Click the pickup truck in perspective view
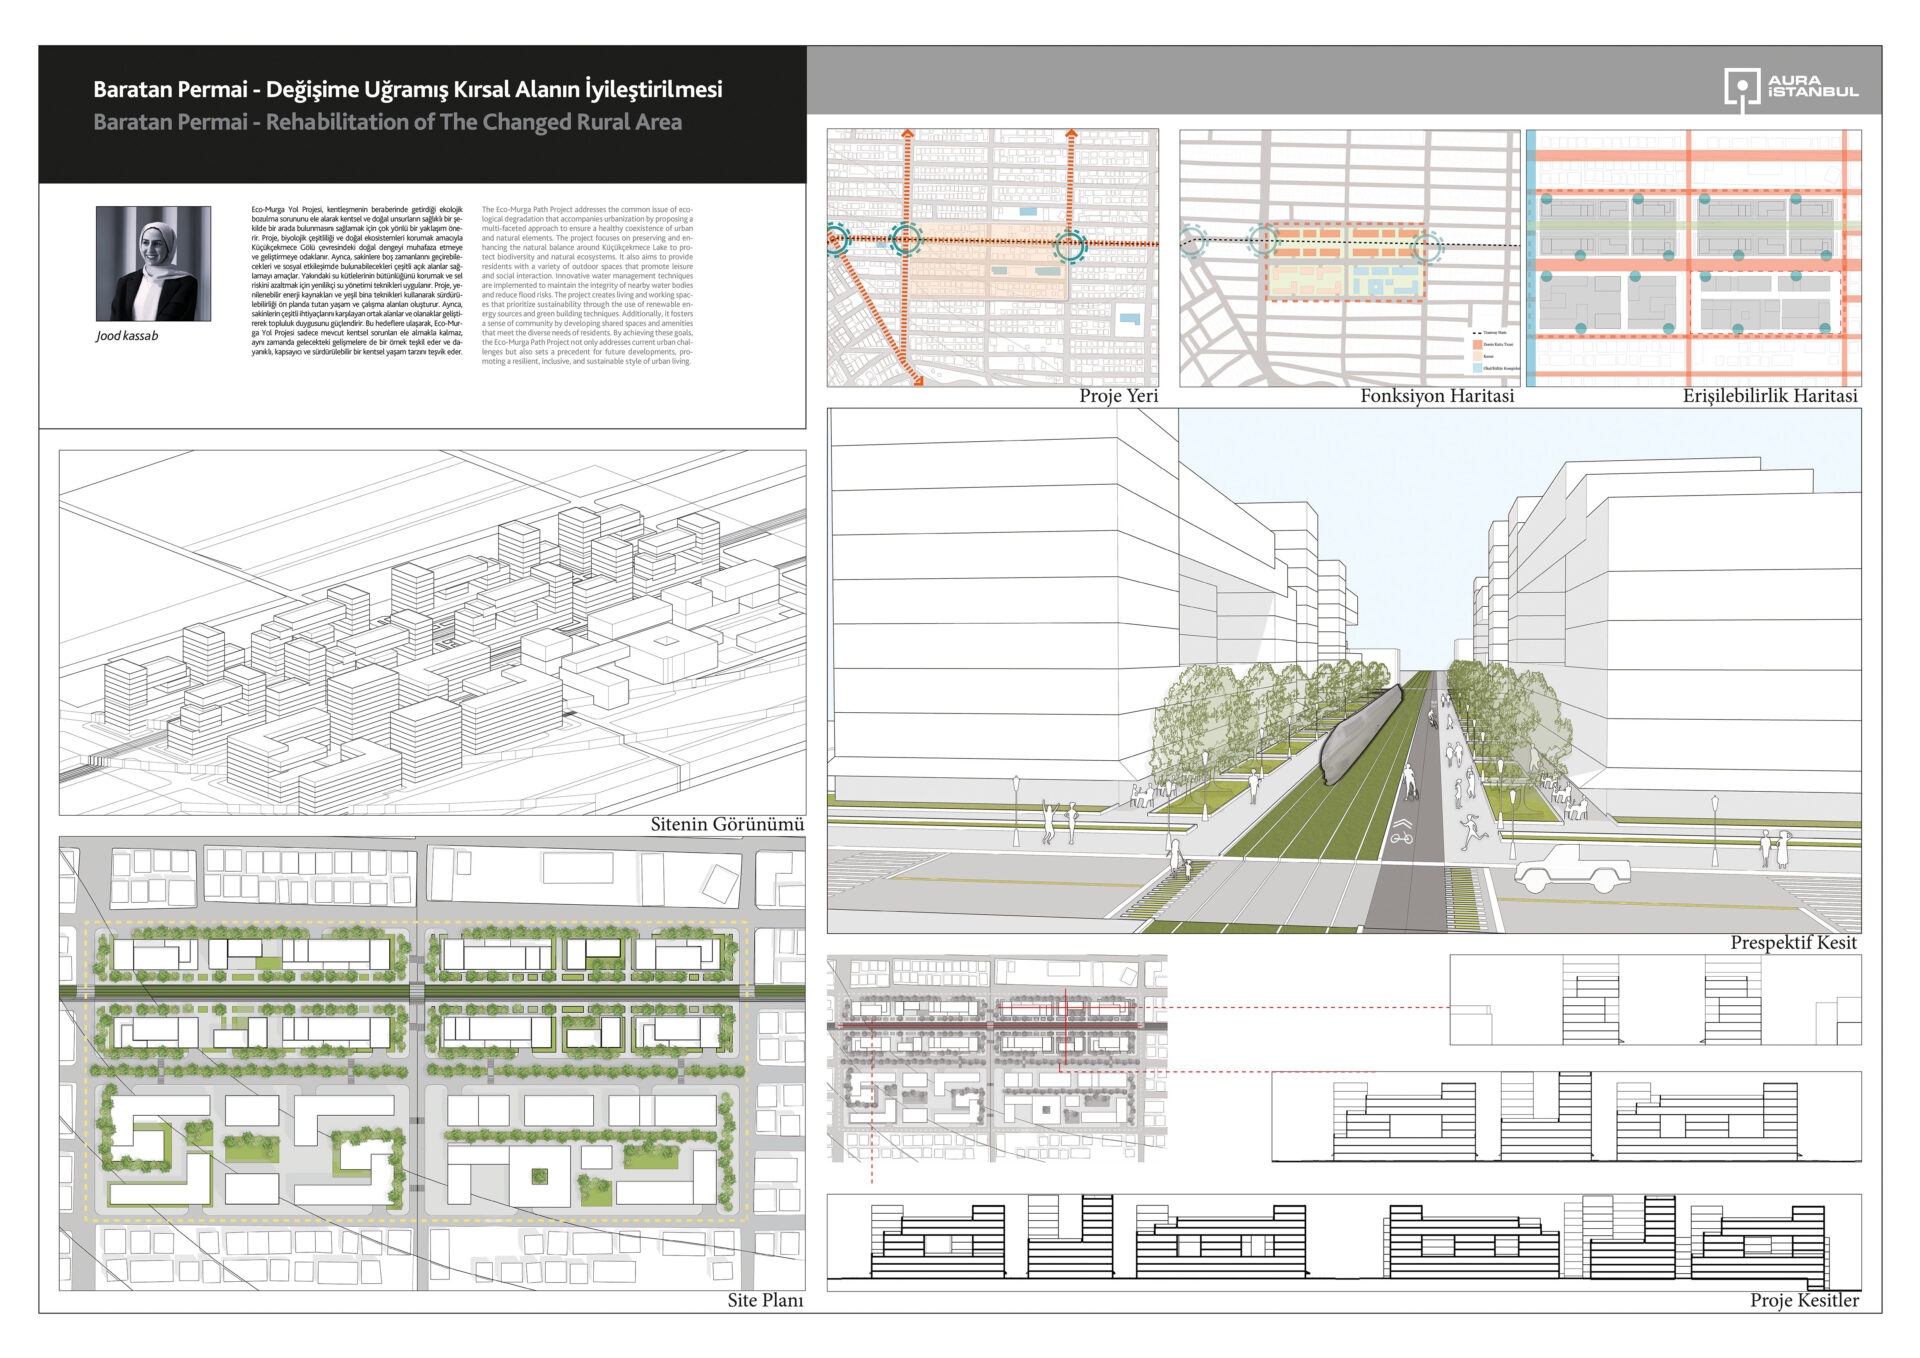Image resolution: width=1920 pixels, height=1358 pixels. pyautogui.click(x=1571, y=868)
